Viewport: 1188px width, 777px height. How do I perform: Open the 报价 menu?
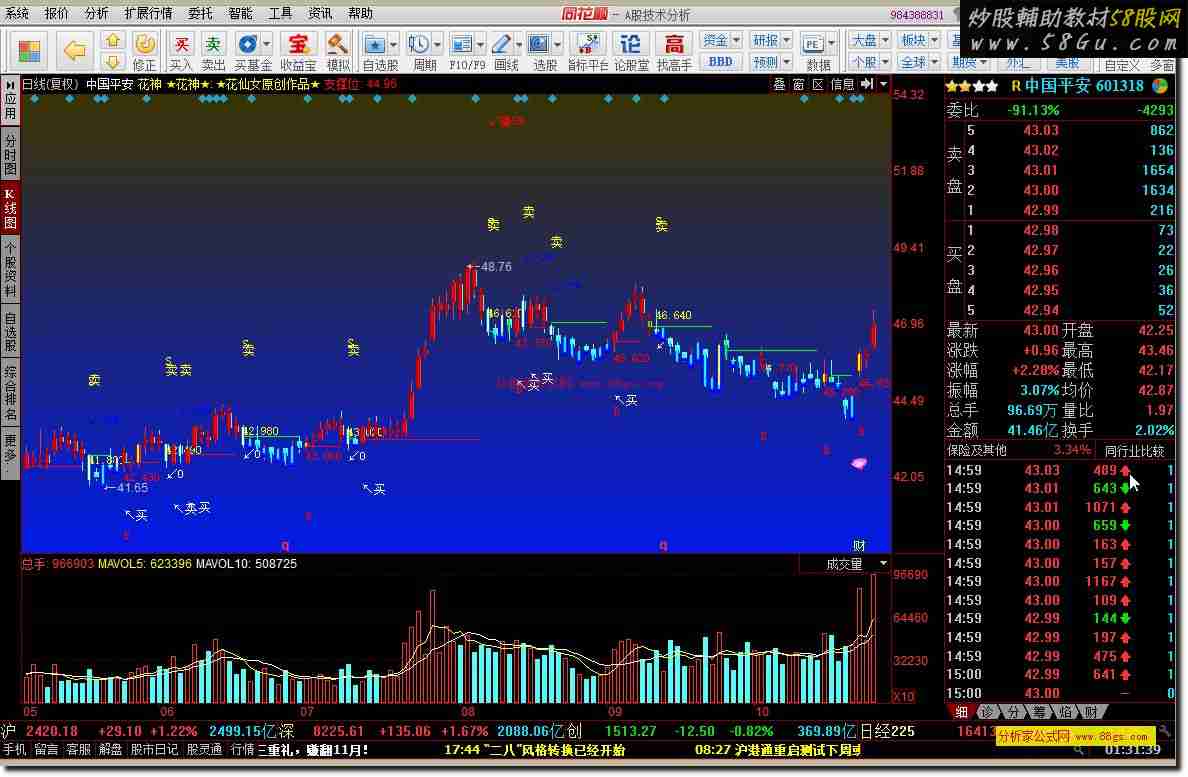[x=57, y=14]
